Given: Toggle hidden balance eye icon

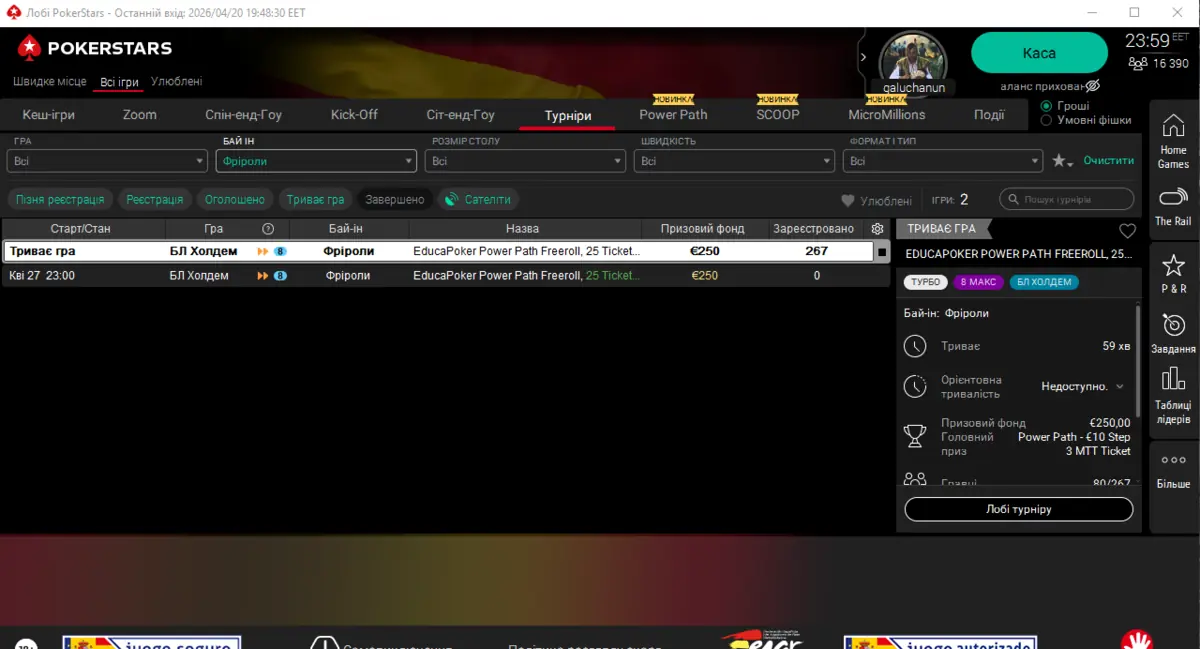Looking at the screenshot, I should pos(1092,86).
